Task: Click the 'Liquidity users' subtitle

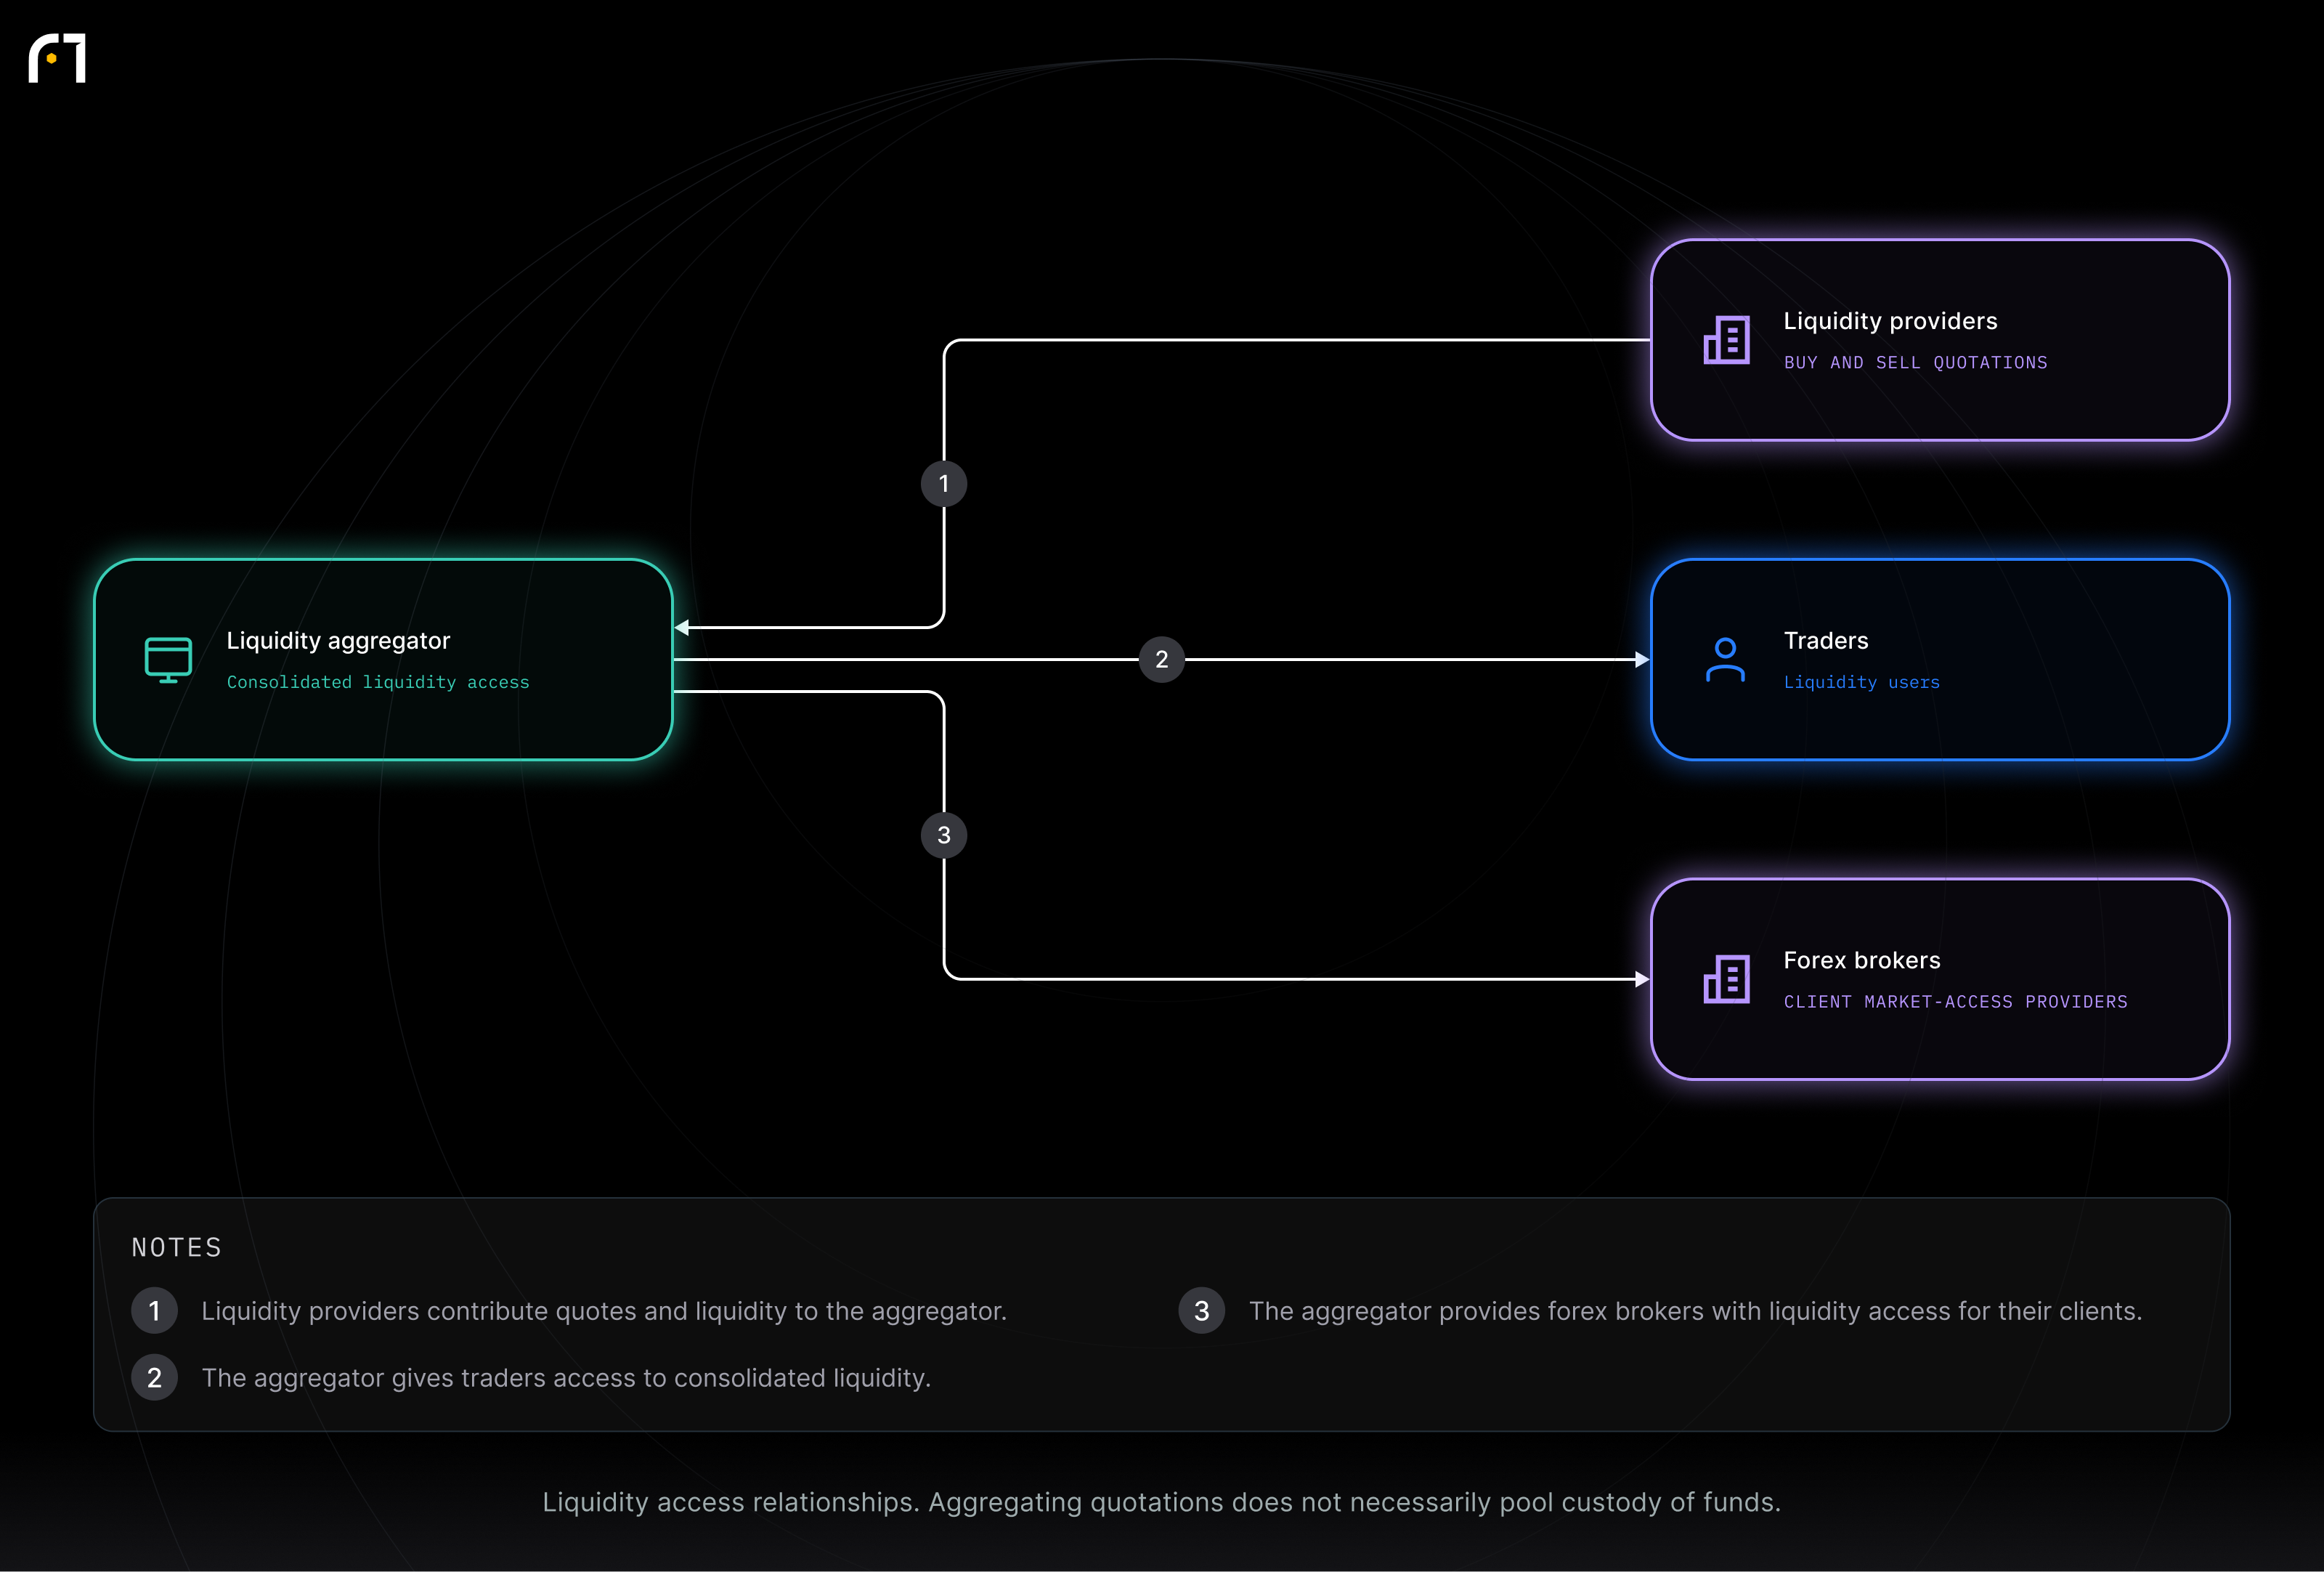Action: click(x=1861, y=682)
